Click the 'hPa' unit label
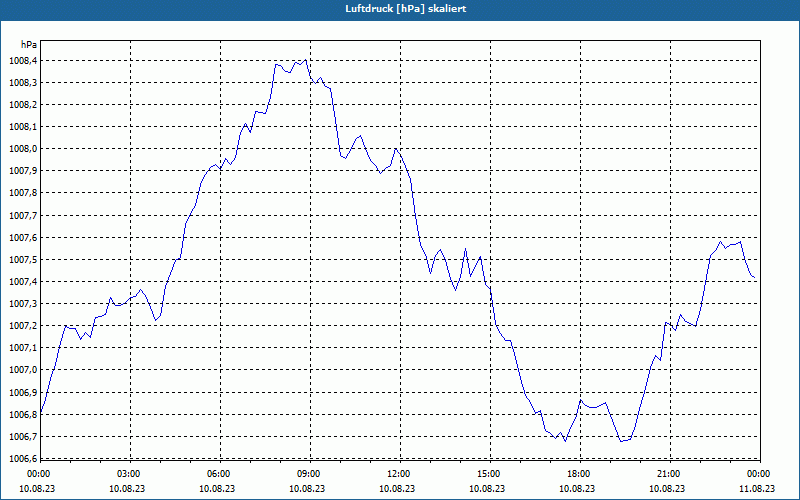This screenshot has width=800, height=500. pos(29,45)
